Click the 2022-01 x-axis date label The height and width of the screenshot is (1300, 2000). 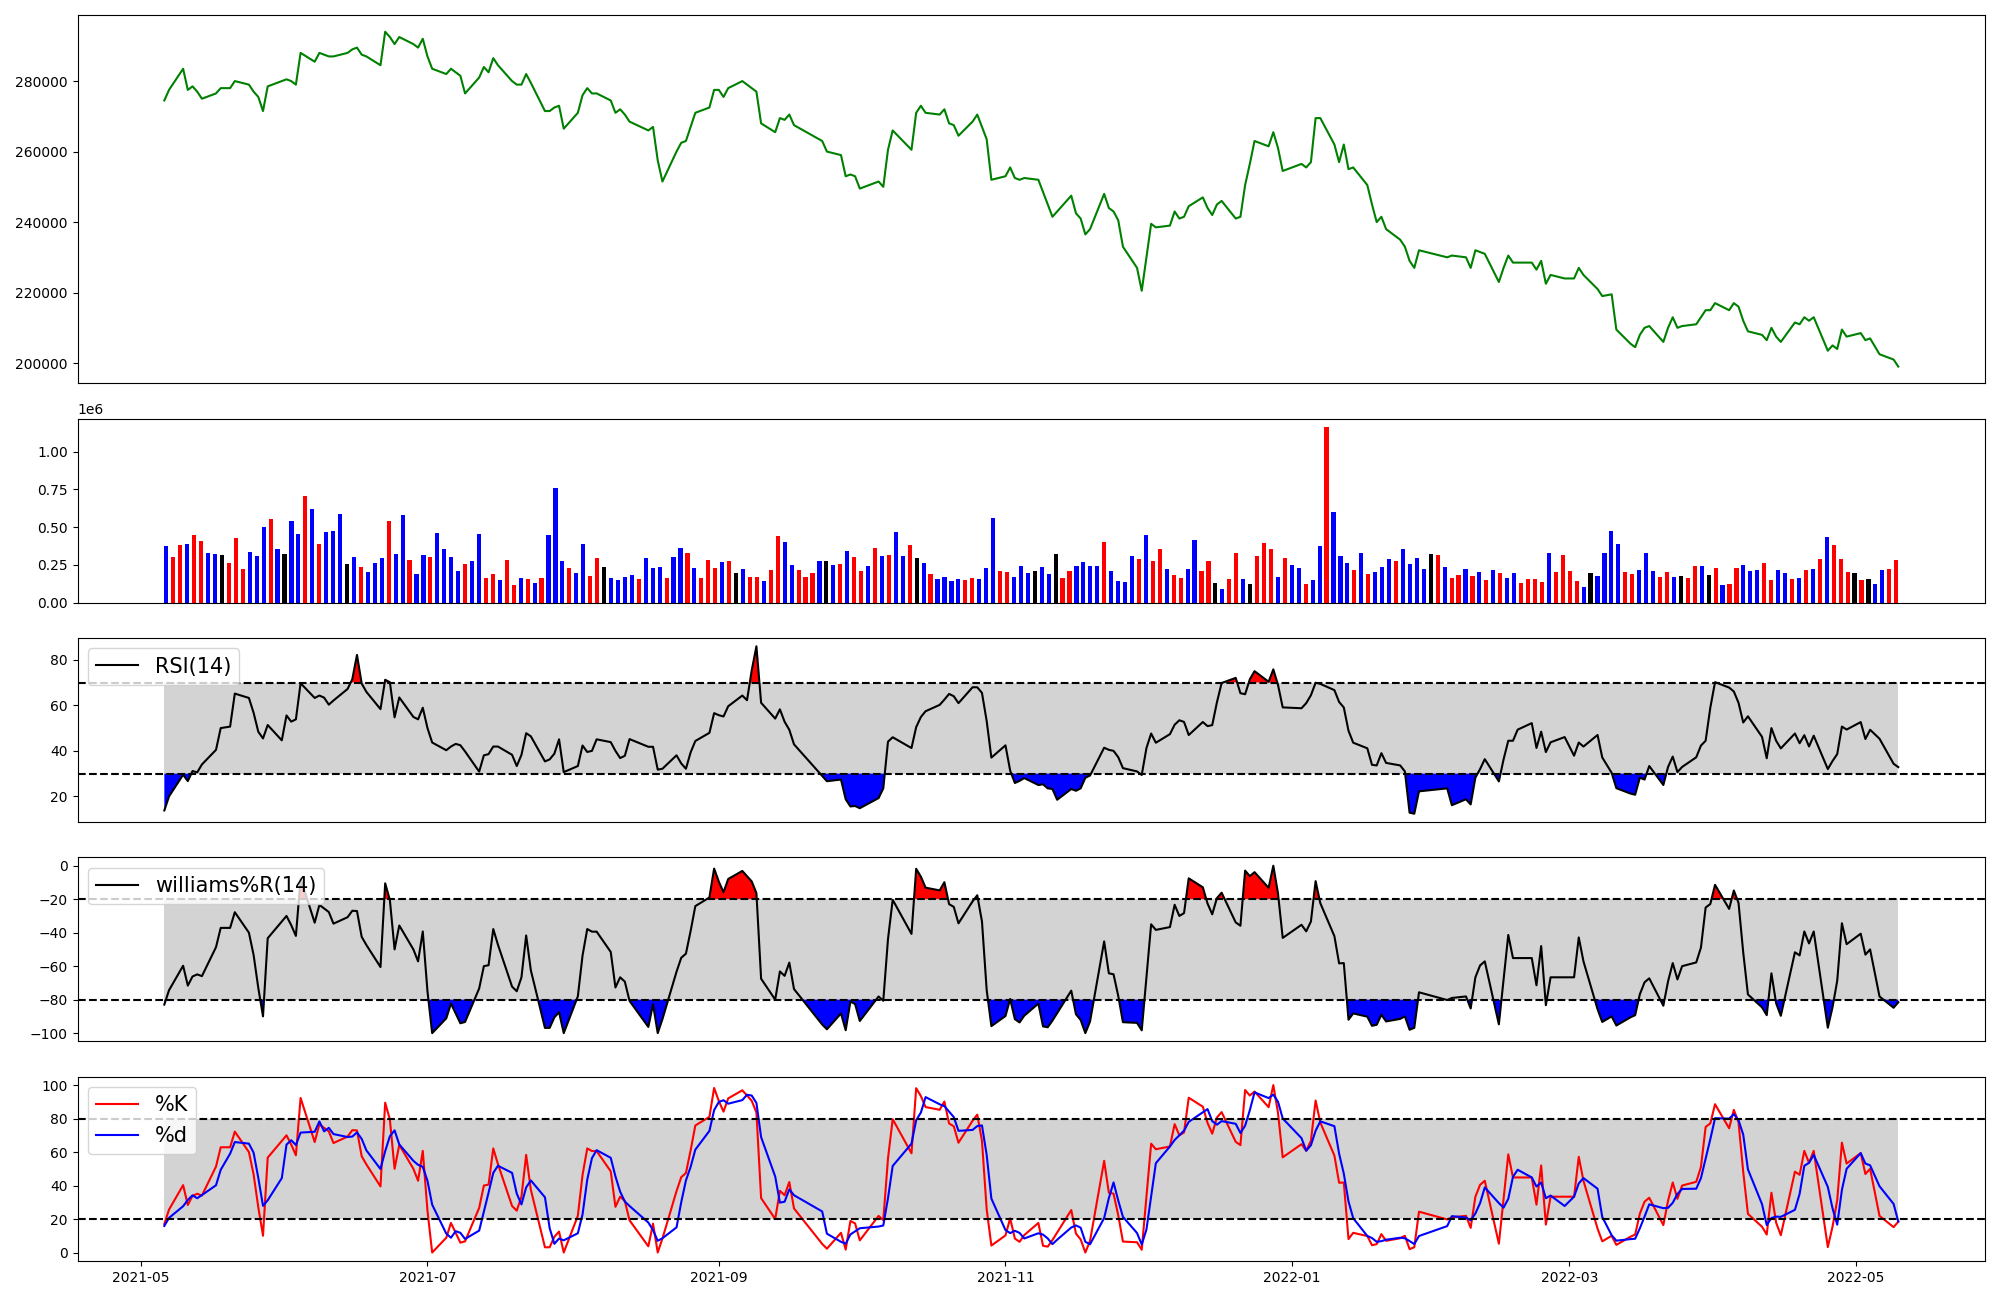(x=1292, y=1277)
